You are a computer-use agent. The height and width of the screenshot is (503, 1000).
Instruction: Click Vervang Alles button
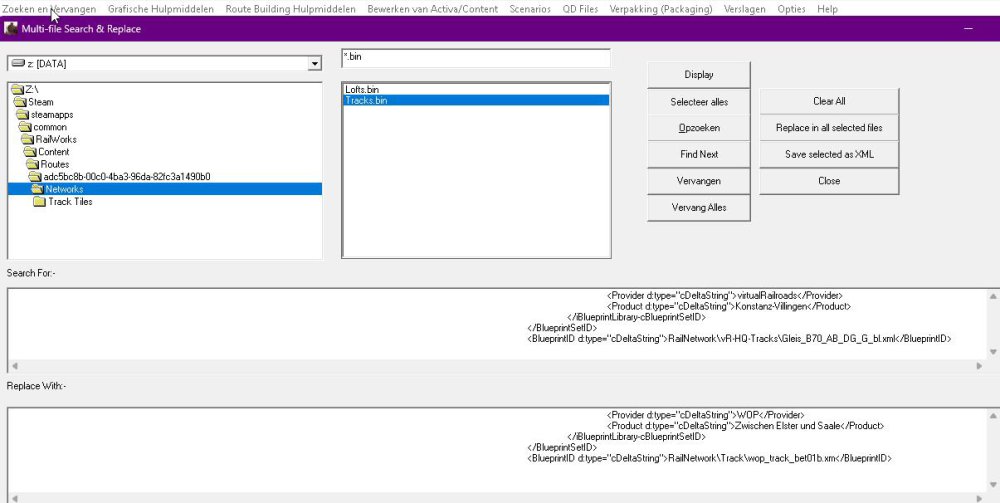click(x=699, y=208)
